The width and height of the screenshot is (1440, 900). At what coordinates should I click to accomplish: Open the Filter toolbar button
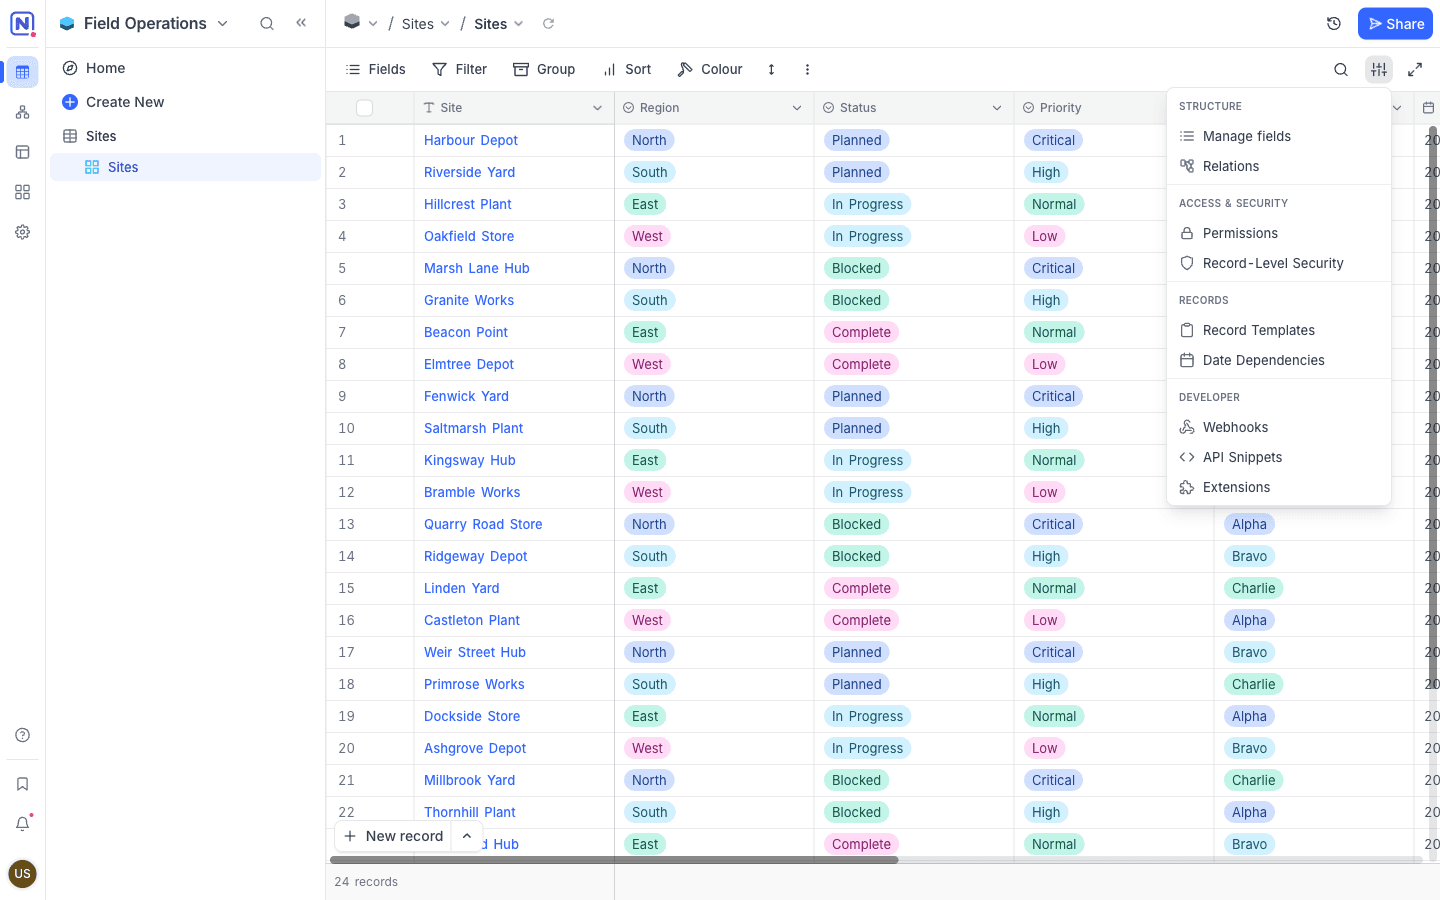pyautogui.click(x=459, y=69)
